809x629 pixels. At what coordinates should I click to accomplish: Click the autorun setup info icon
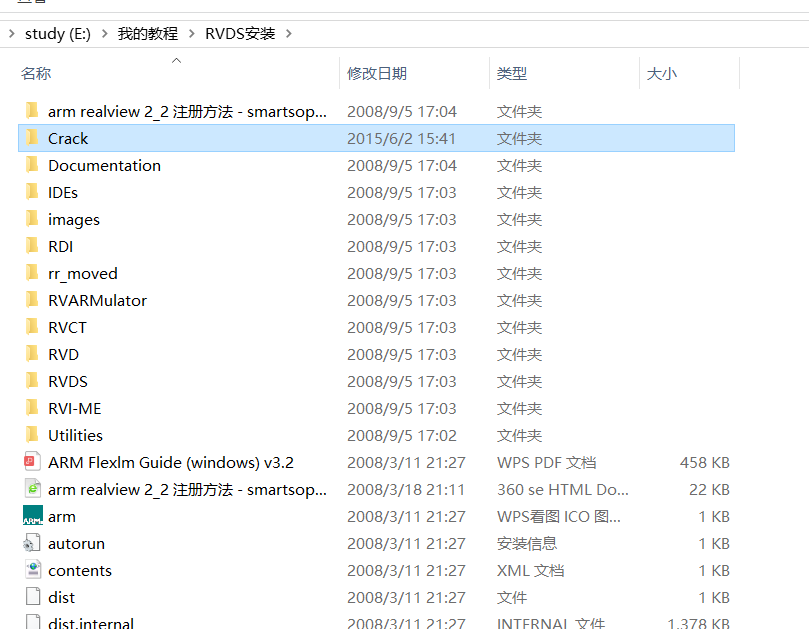point(32,543)
